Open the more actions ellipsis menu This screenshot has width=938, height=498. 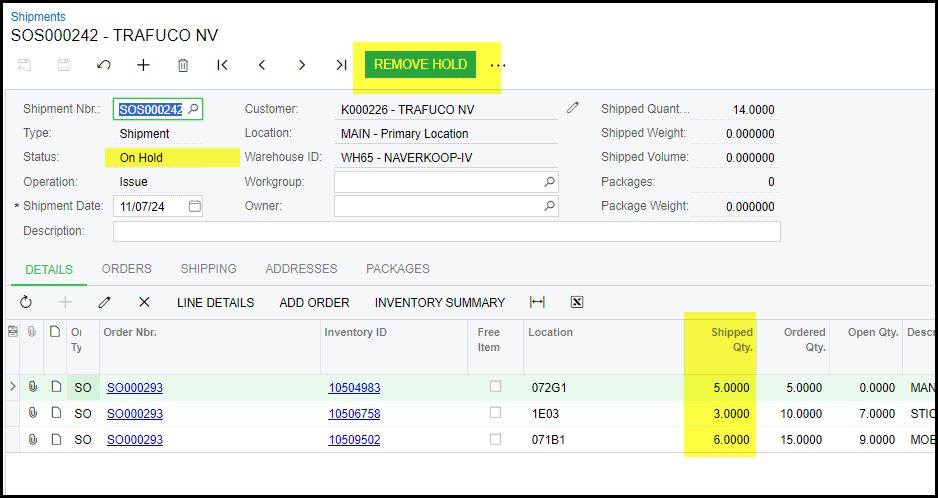pos(498,65)
